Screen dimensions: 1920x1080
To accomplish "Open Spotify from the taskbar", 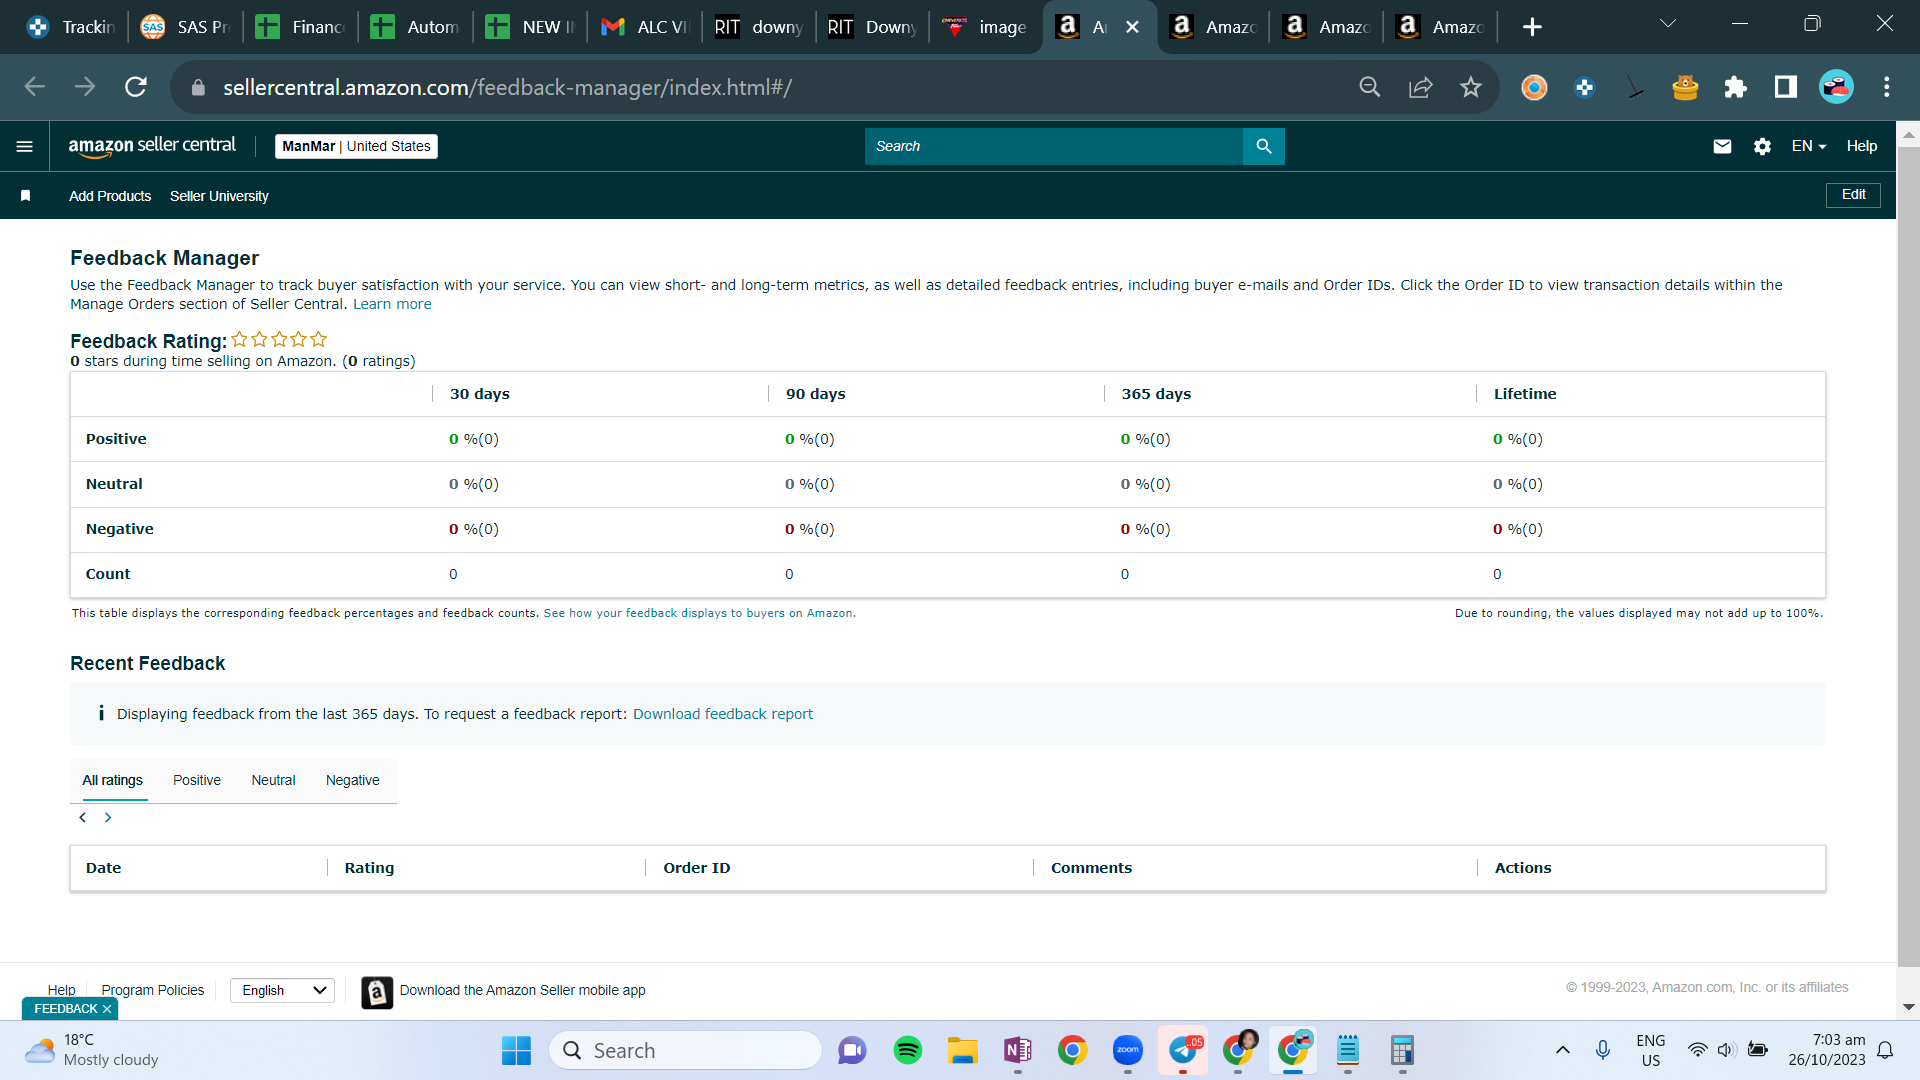I will coord(908,1050).
